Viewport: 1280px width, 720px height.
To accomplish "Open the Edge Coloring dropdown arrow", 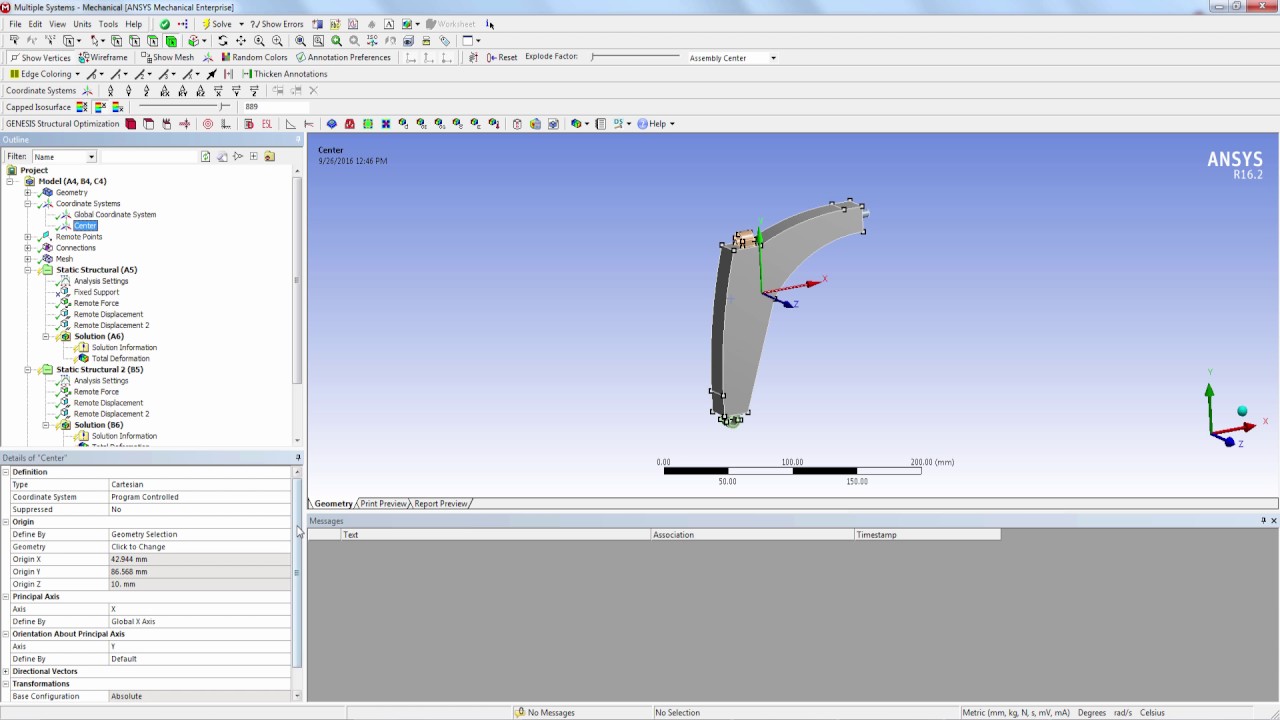I will coord(77,74).
